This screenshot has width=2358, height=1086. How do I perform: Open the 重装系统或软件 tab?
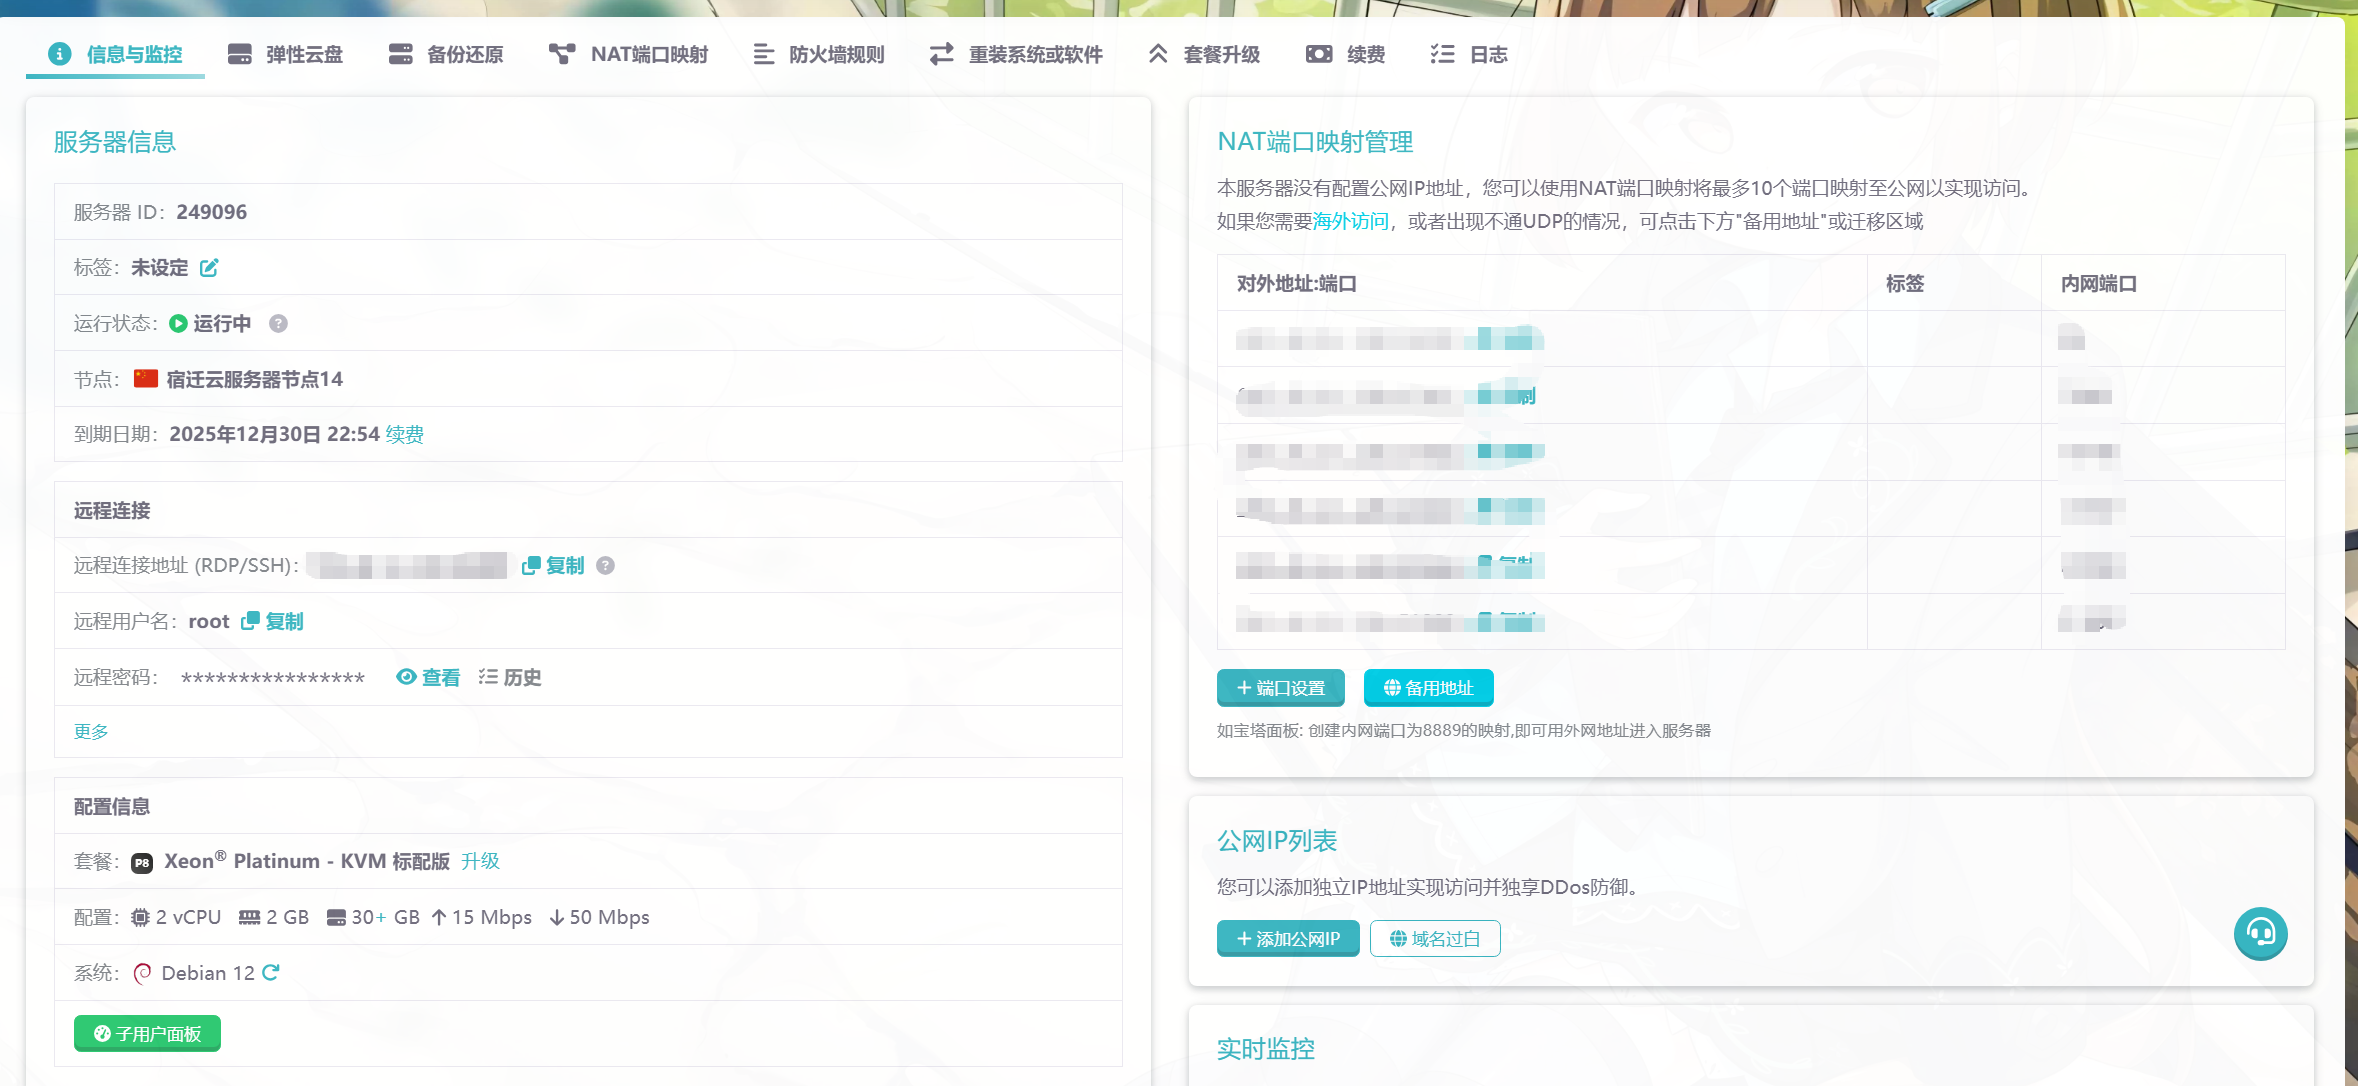[x=1015, y=54]
